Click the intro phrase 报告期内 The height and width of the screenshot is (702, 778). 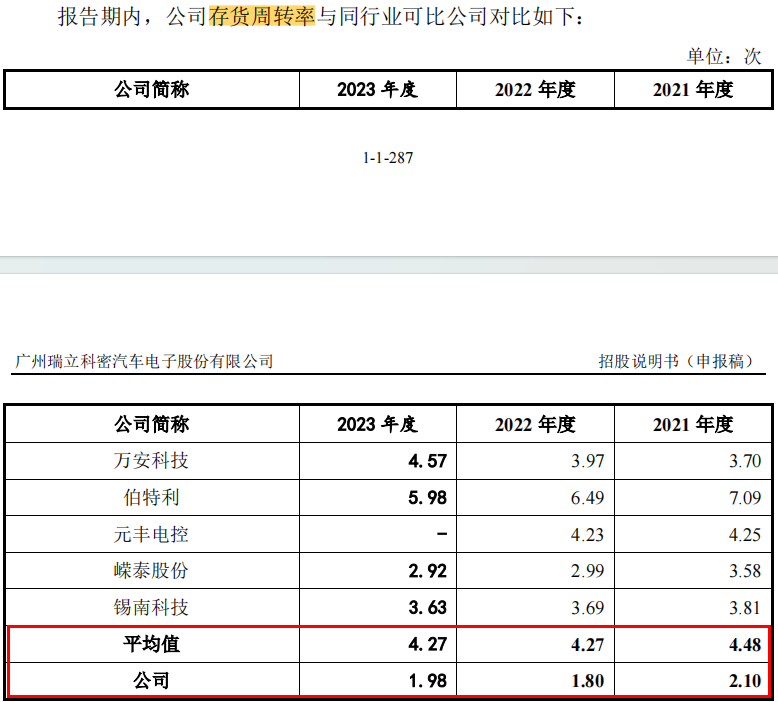(100, 16)
